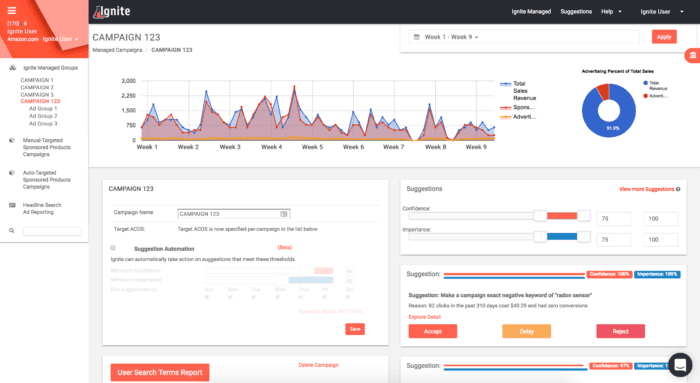The height and width of the screenshot is (383, 700).
Task: Open the User Search Terms Report
Action: pyautogui.click(x=160, y=372)
